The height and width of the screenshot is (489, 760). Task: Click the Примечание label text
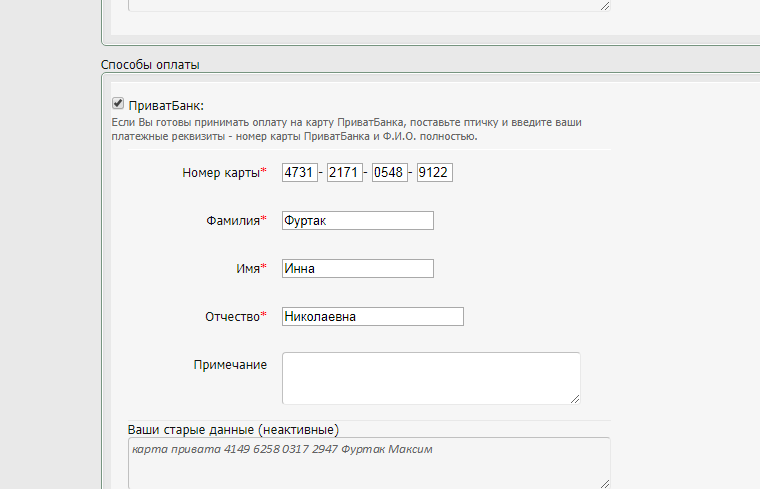pos(230,365)
